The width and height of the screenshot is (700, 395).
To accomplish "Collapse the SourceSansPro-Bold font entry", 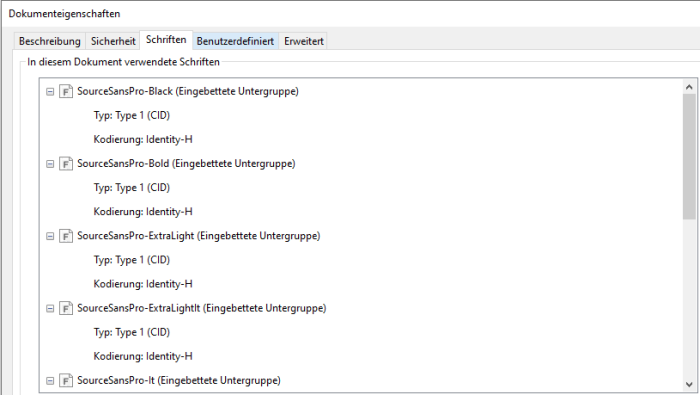I will [x=50, y=164].
